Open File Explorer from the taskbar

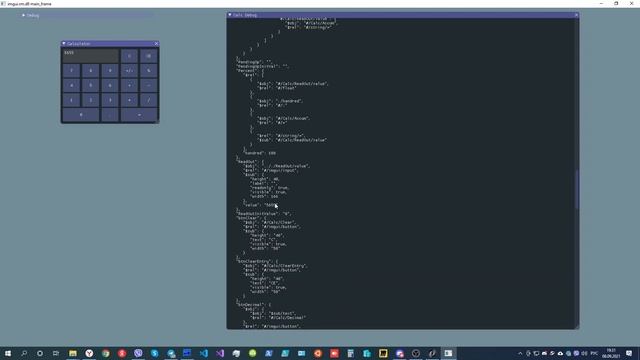point(73,353)
